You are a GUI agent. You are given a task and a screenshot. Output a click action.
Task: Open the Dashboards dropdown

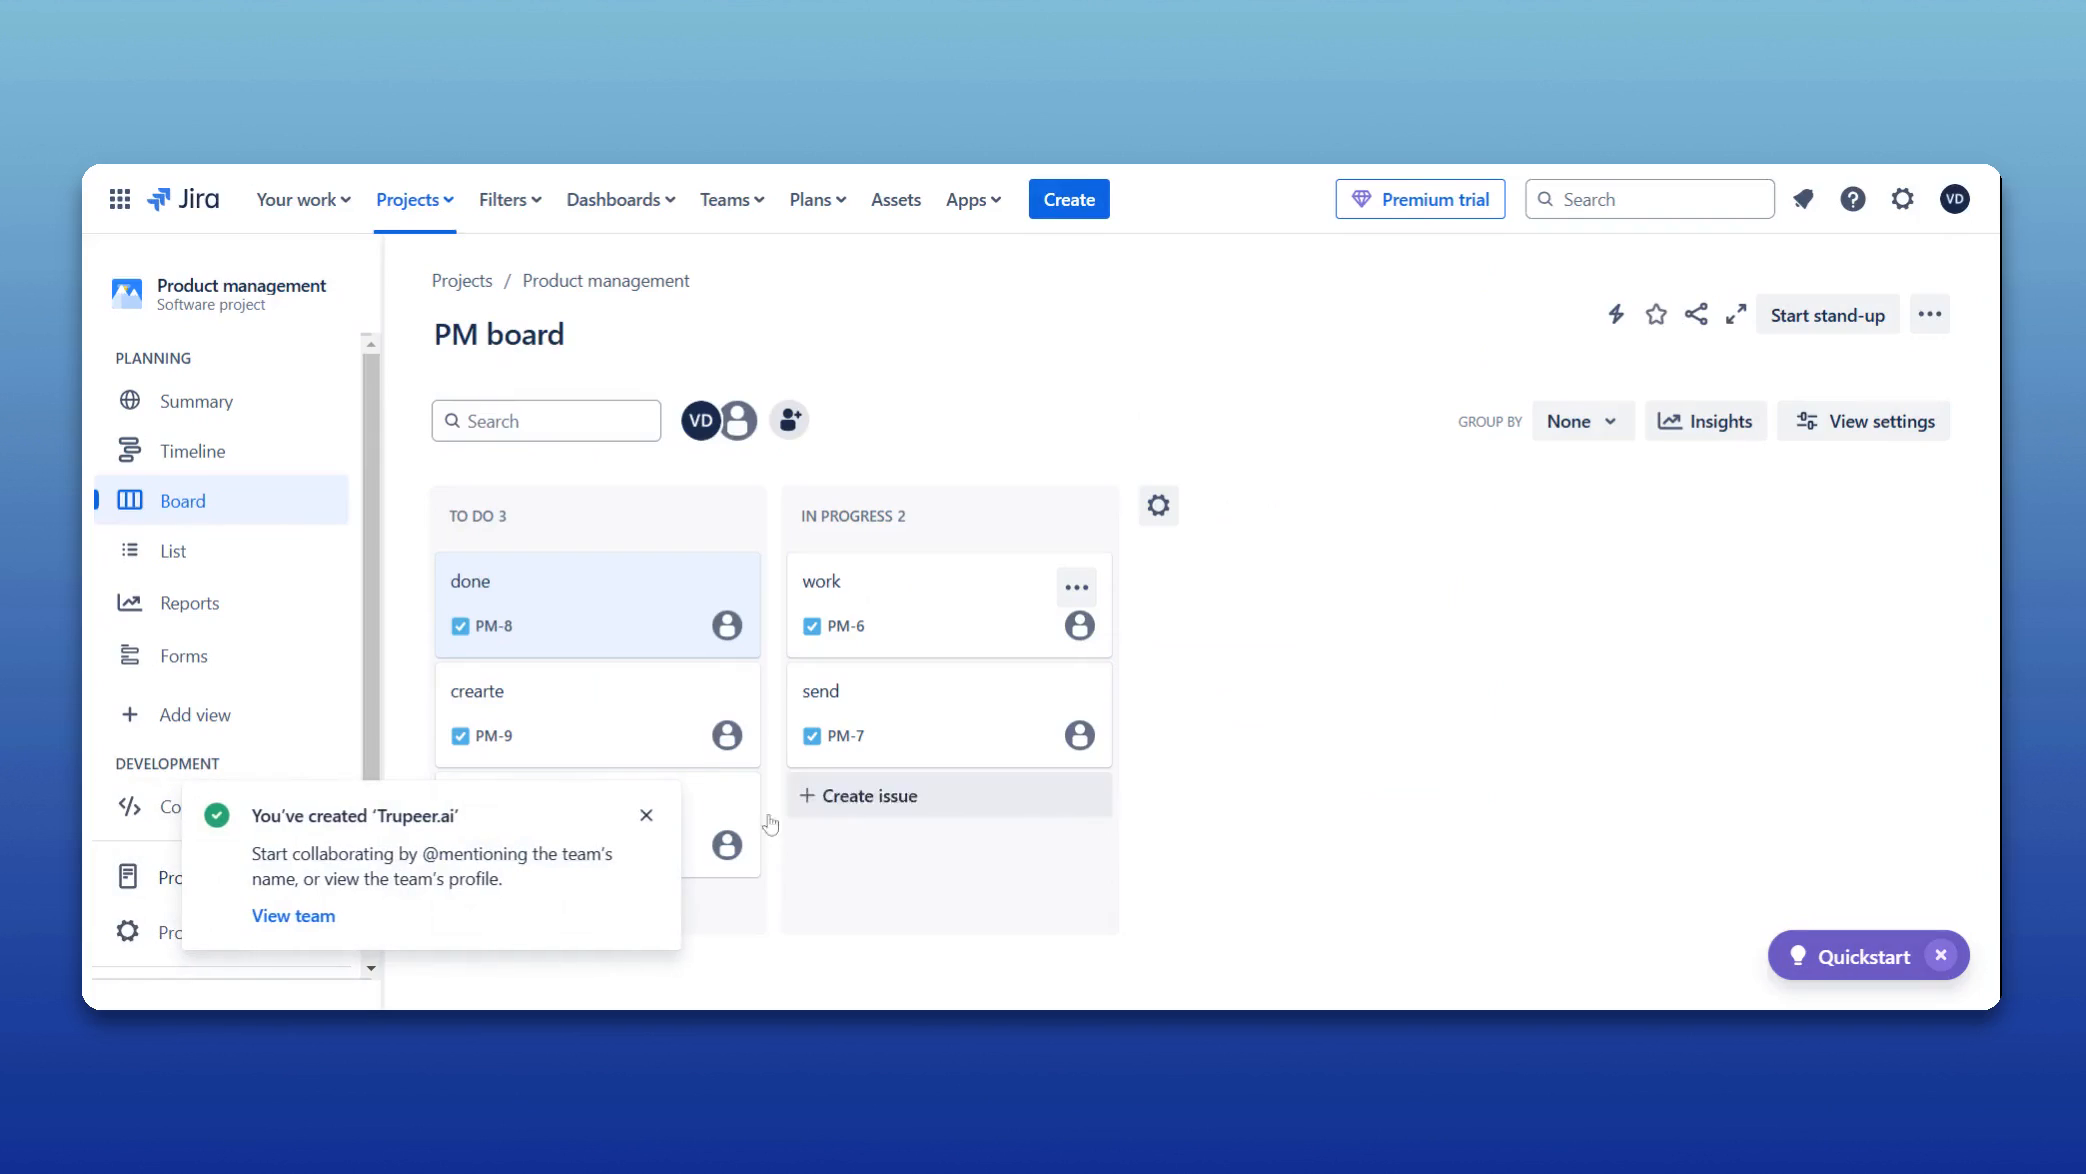point(619,199)
